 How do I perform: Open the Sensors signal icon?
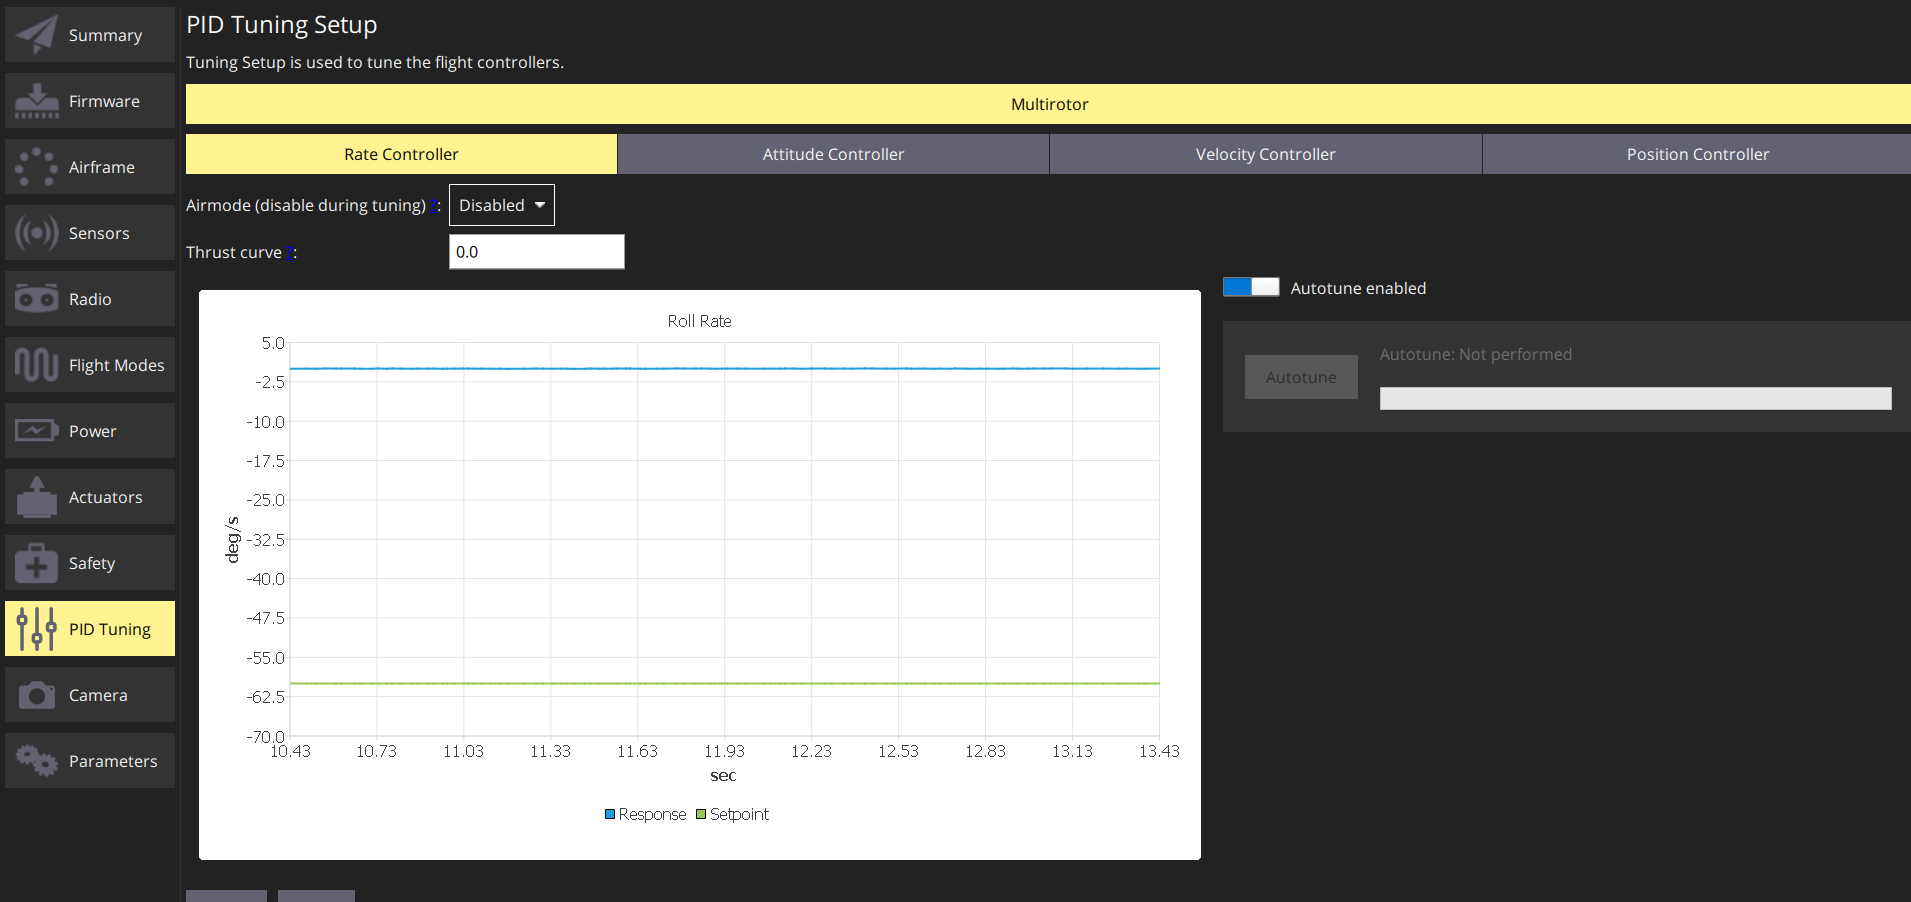click(37, 233)
